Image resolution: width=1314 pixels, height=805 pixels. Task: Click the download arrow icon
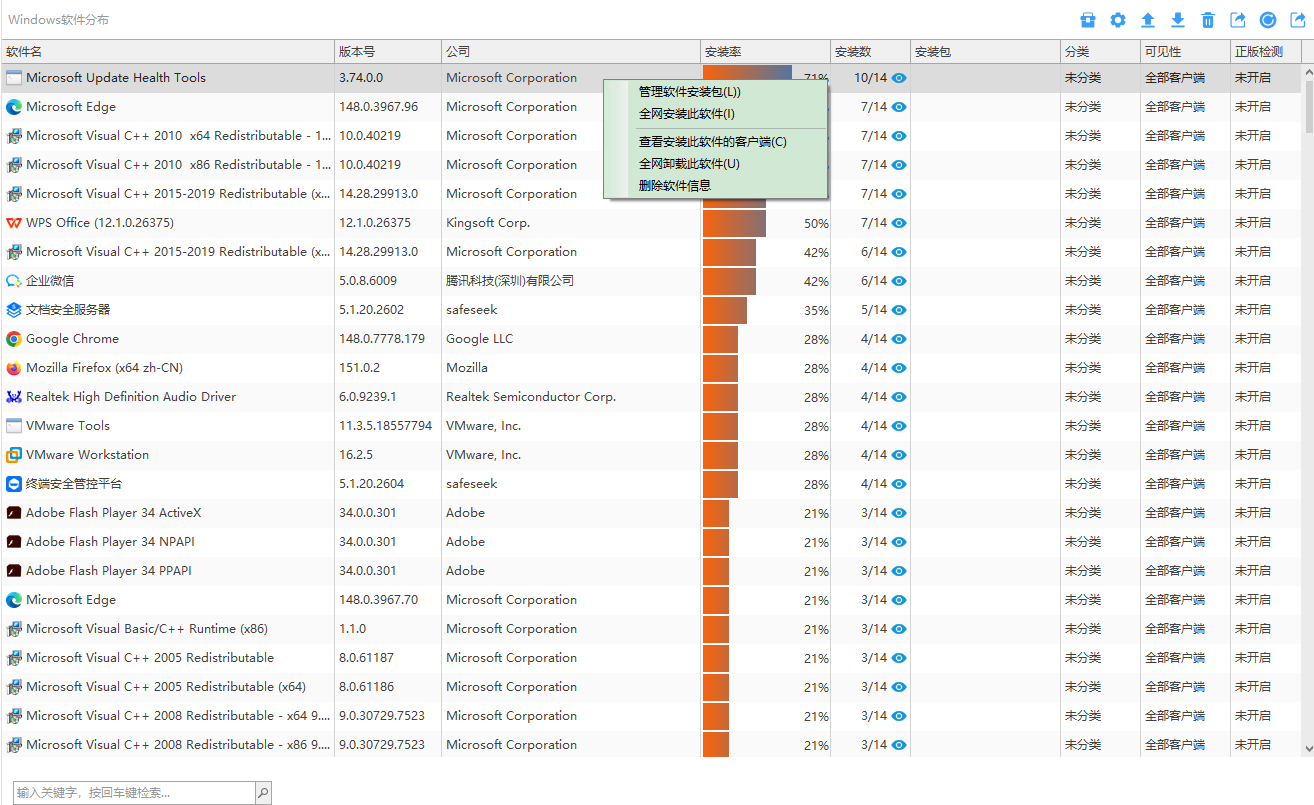click(x=1178, y=20)
